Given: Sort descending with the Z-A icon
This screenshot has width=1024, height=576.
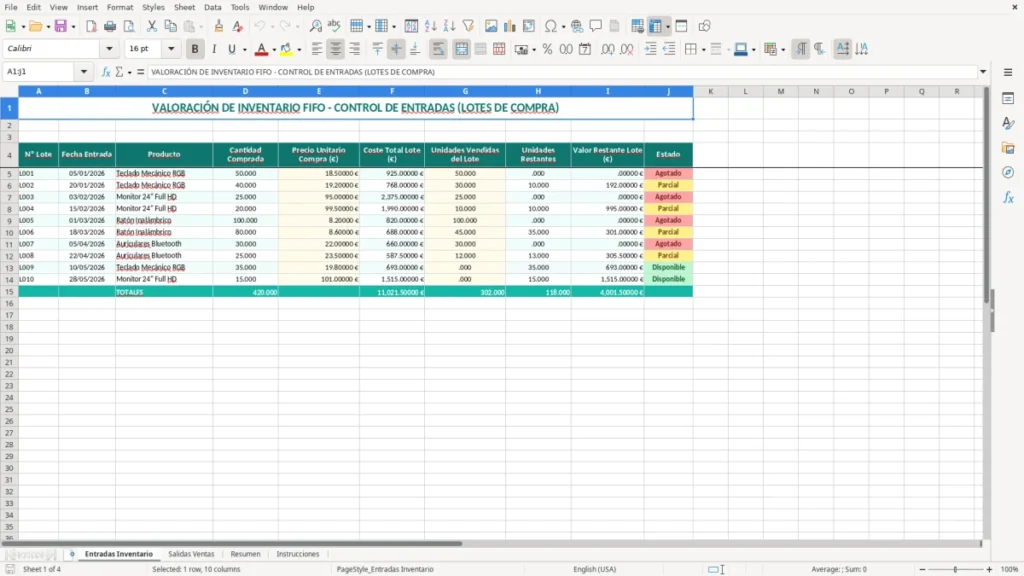Looking at the screenshot, I should click(x=449, y=26).
